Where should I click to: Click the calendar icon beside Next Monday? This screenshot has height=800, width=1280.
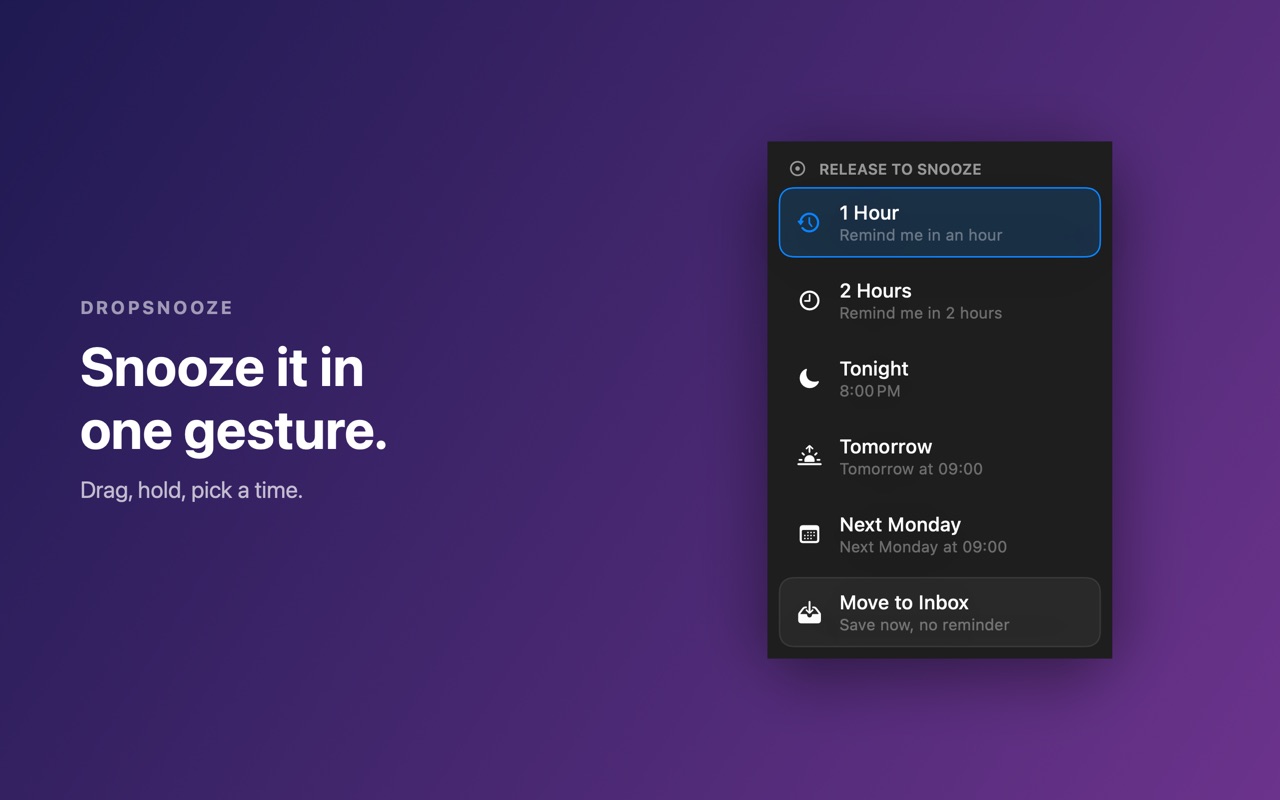click(x=809, y=534)
